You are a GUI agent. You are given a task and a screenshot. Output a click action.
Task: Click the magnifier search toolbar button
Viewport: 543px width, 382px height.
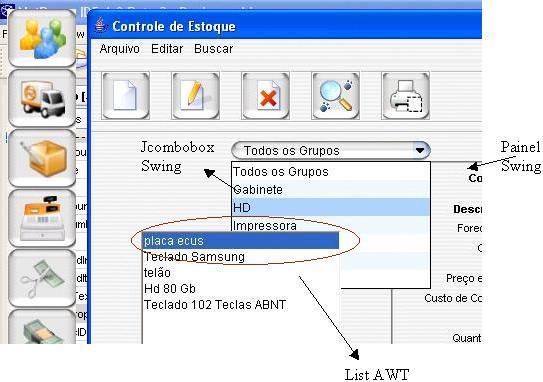(335, 96)
